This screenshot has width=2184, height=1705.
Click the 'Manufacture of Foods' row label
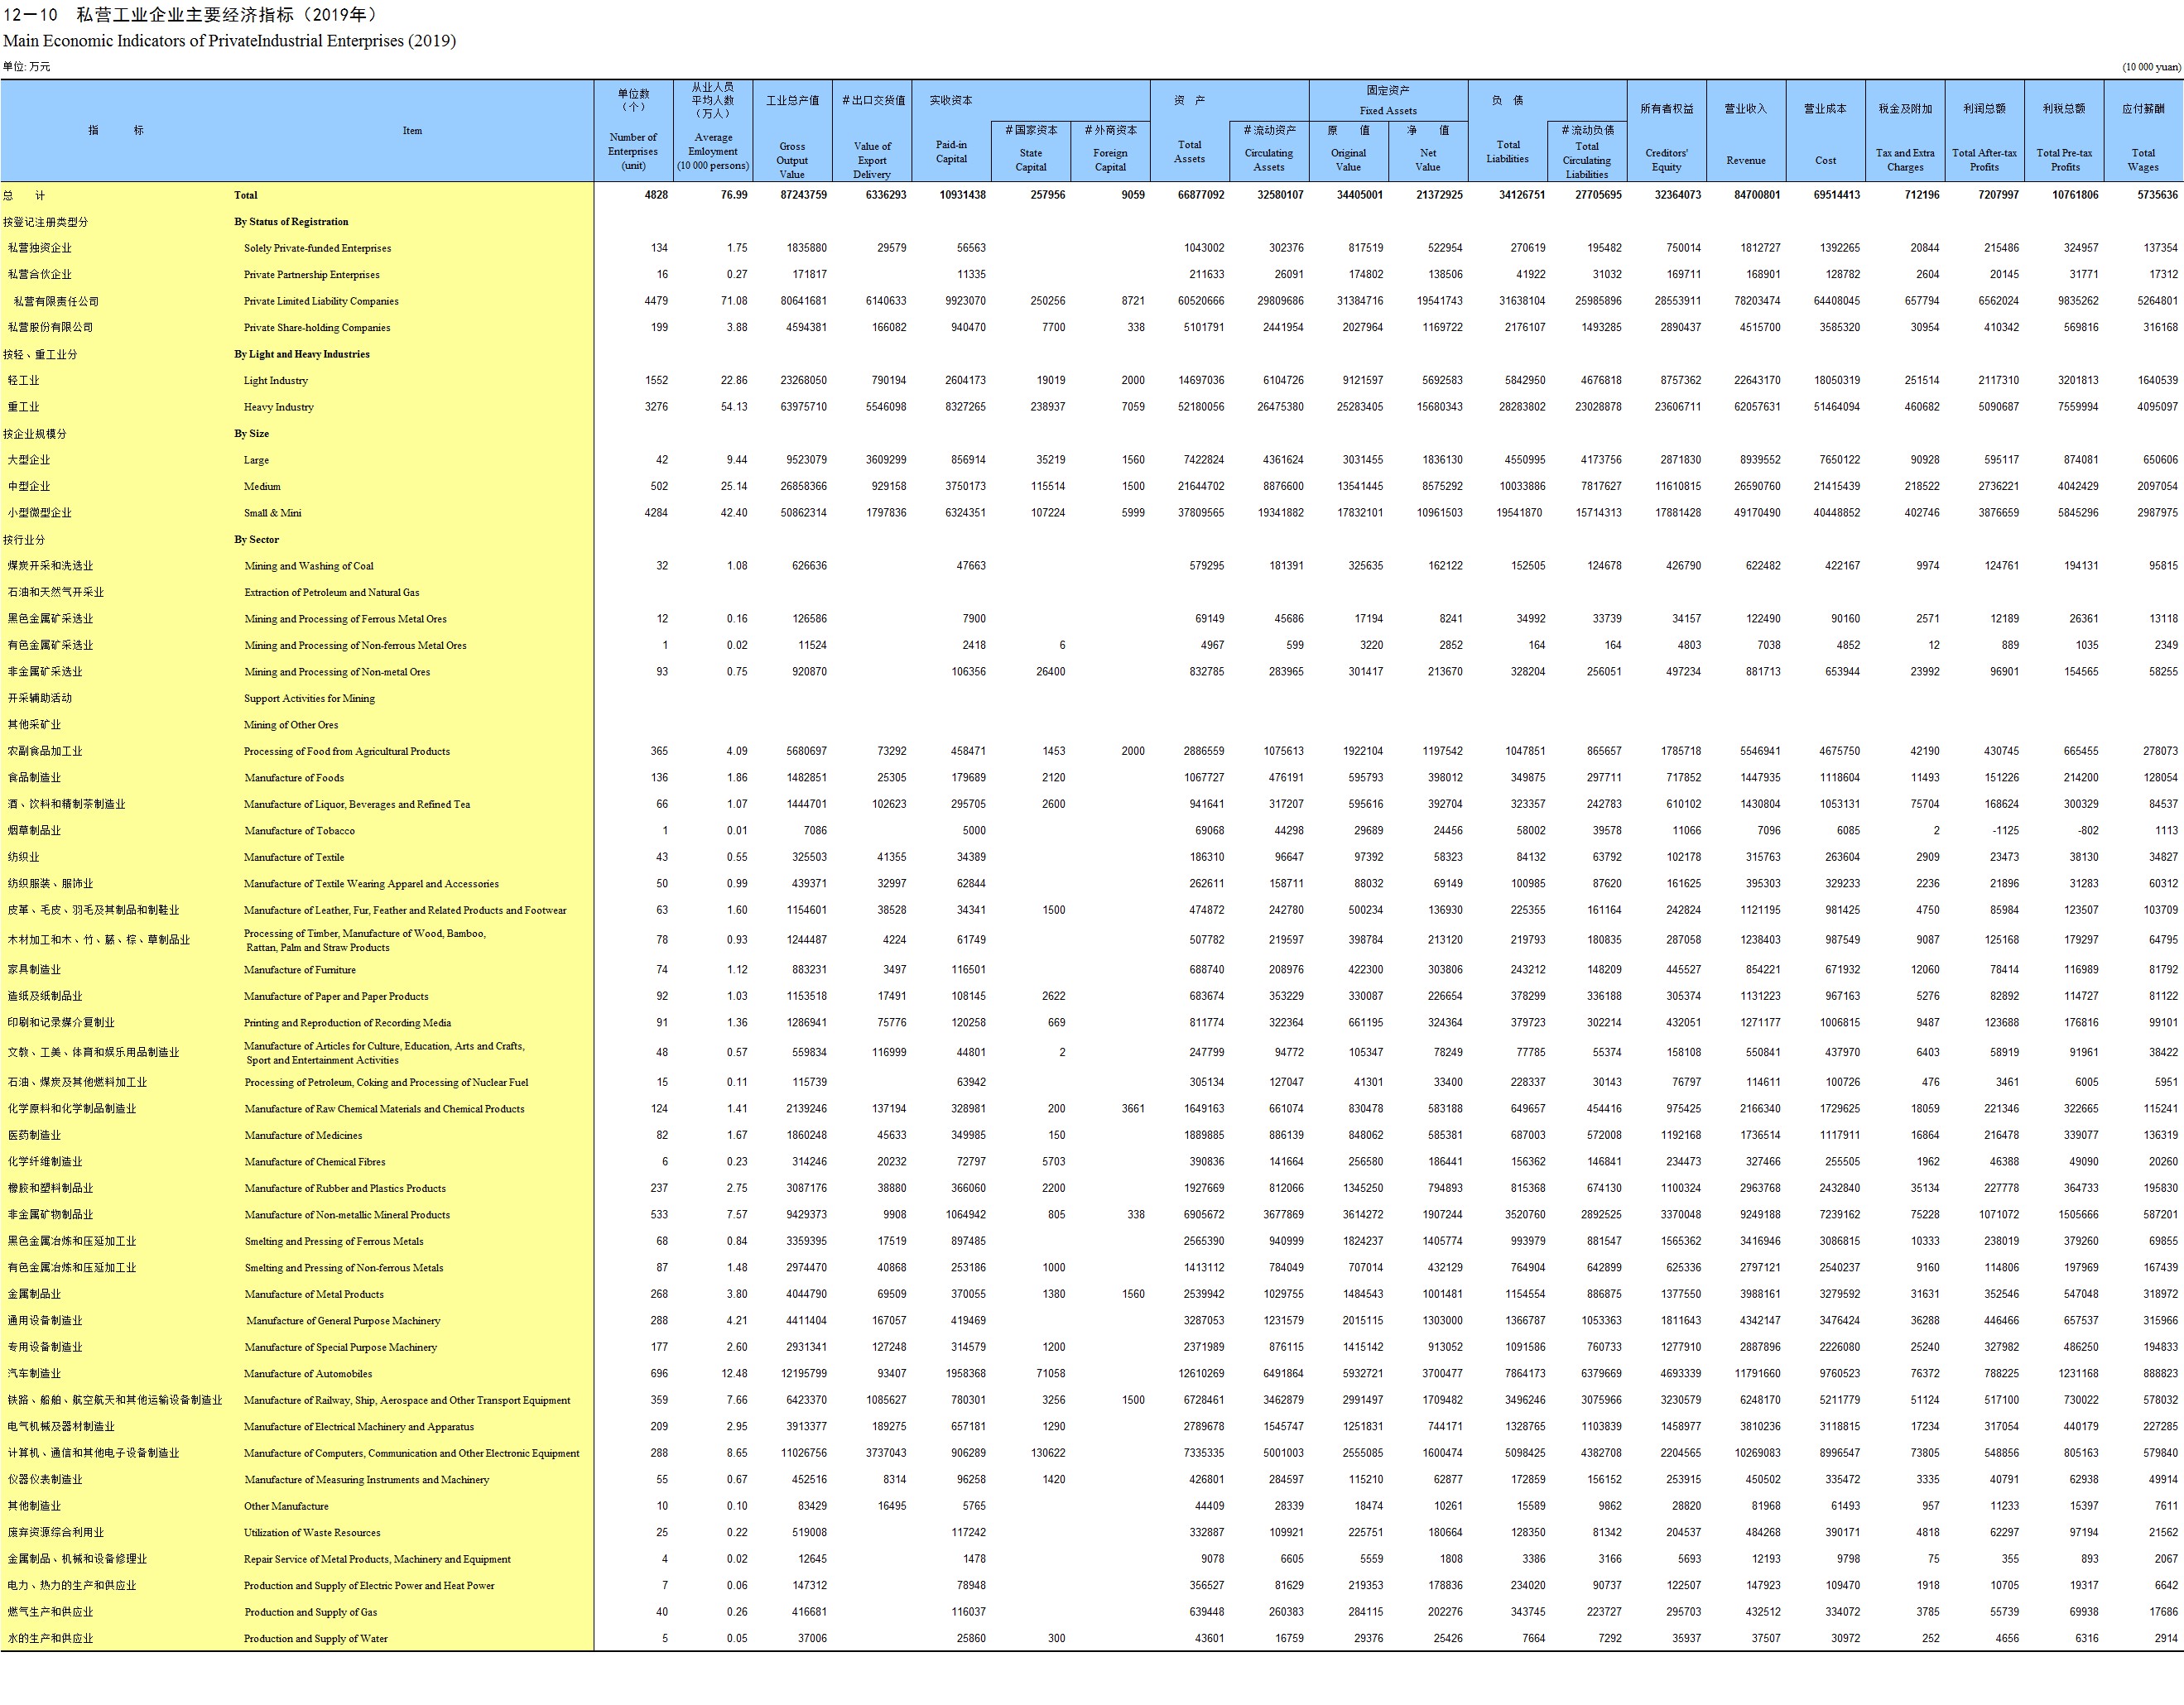click(x=294, y=778)
